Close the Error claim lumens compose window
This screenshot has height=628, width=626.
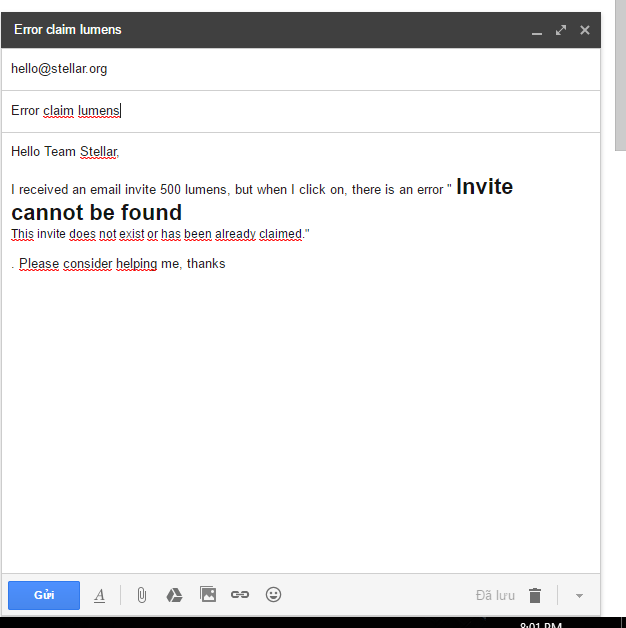pyautogui.click(x=585, y=30)
